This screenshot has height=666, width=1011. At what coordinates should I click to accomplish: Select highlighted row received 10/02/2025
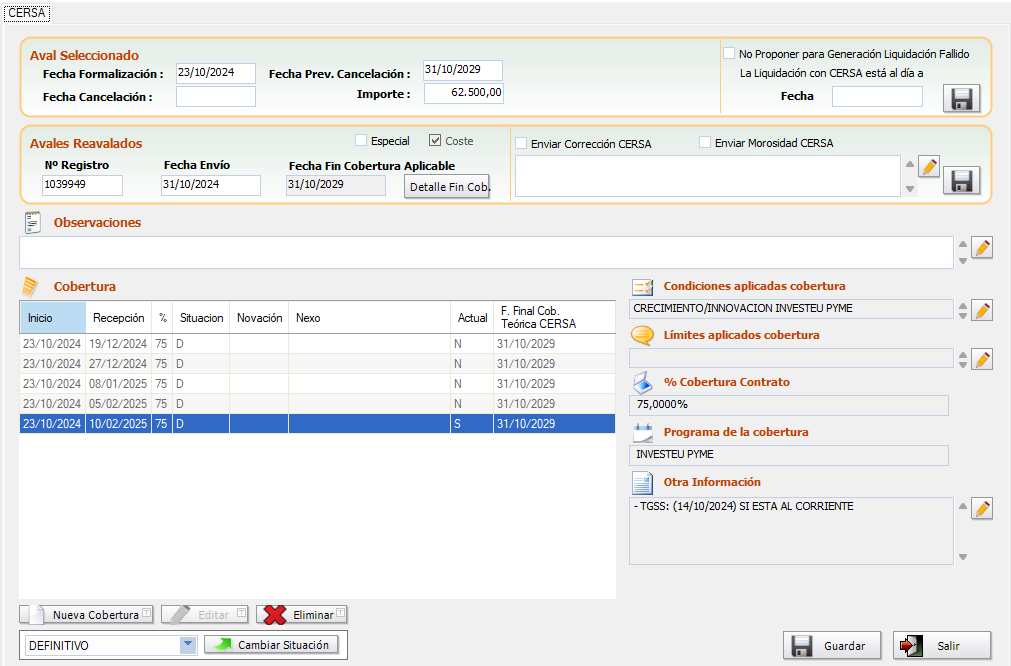click(317, 424)
